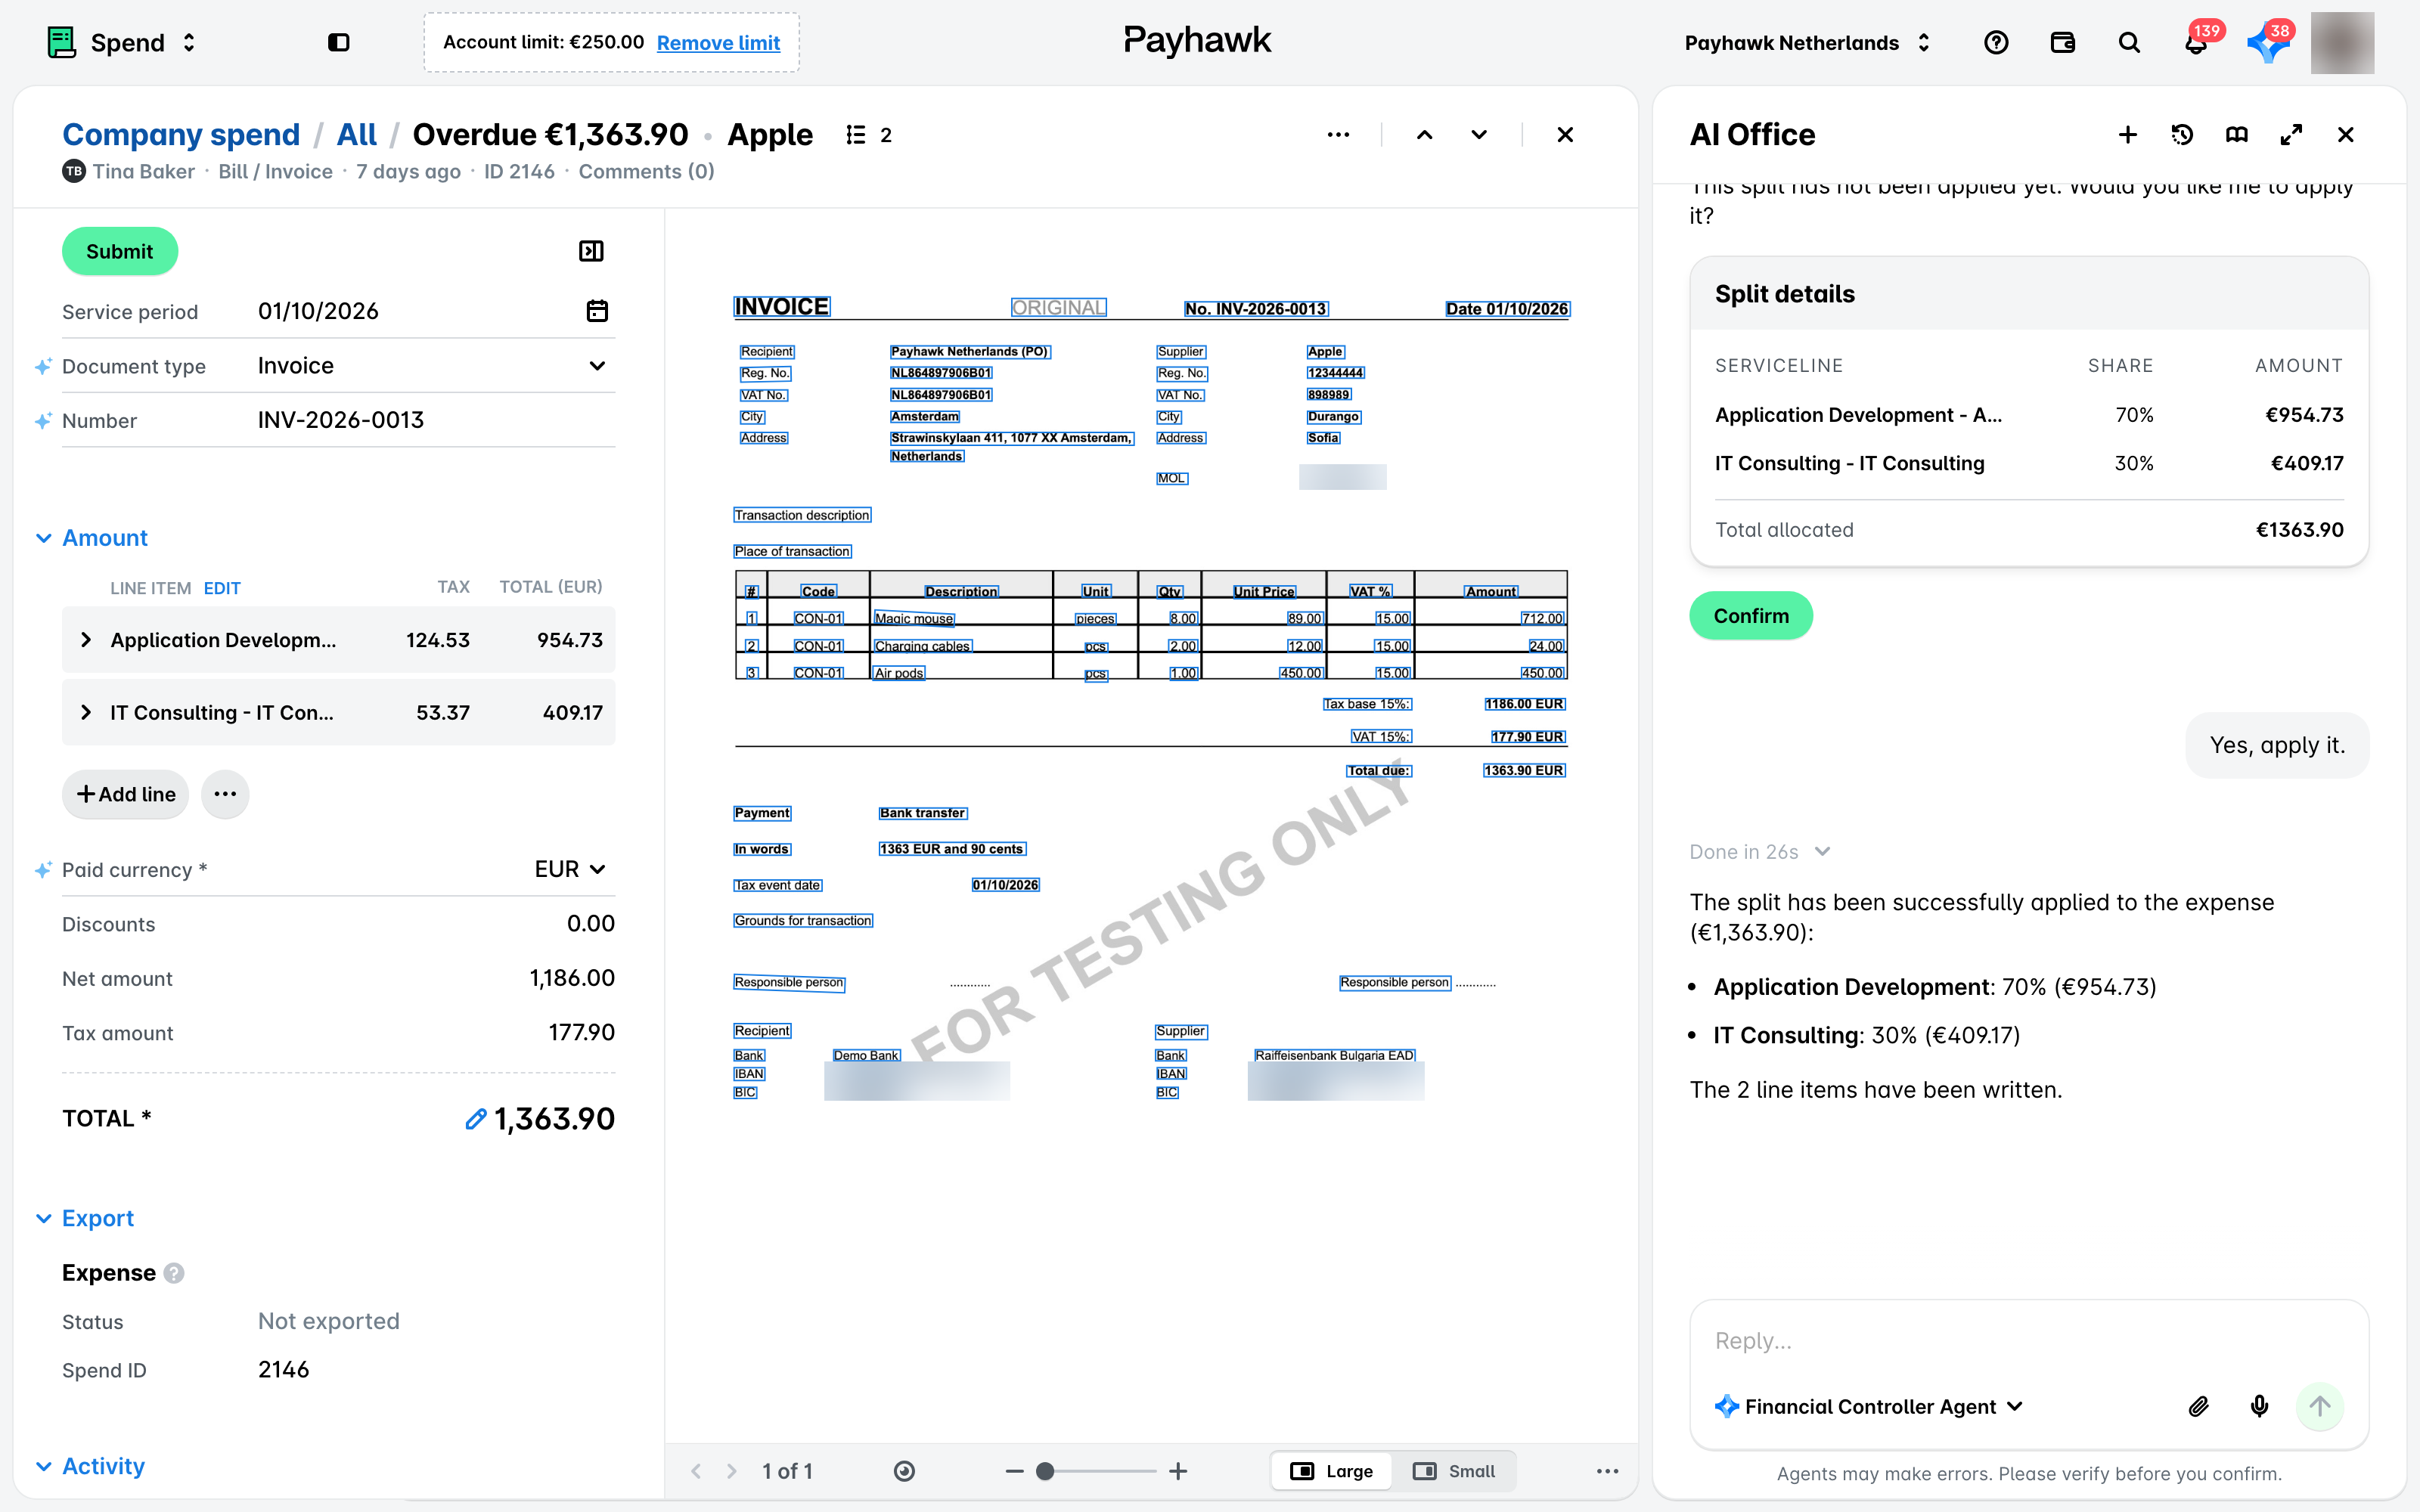Click the Number field INV-2026-0013

pos(436,420)
